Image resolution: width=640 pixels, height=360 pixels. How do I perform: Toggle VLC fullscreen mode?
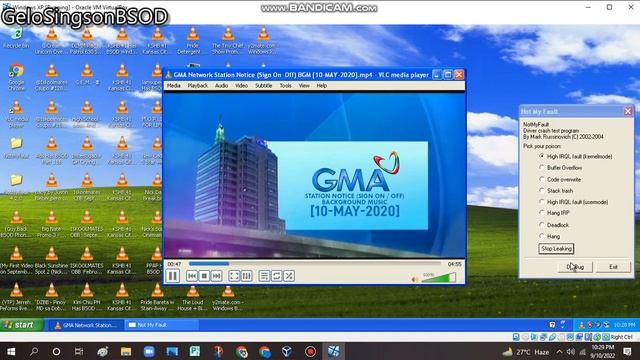pyautogui.click(x=234, y=276)
